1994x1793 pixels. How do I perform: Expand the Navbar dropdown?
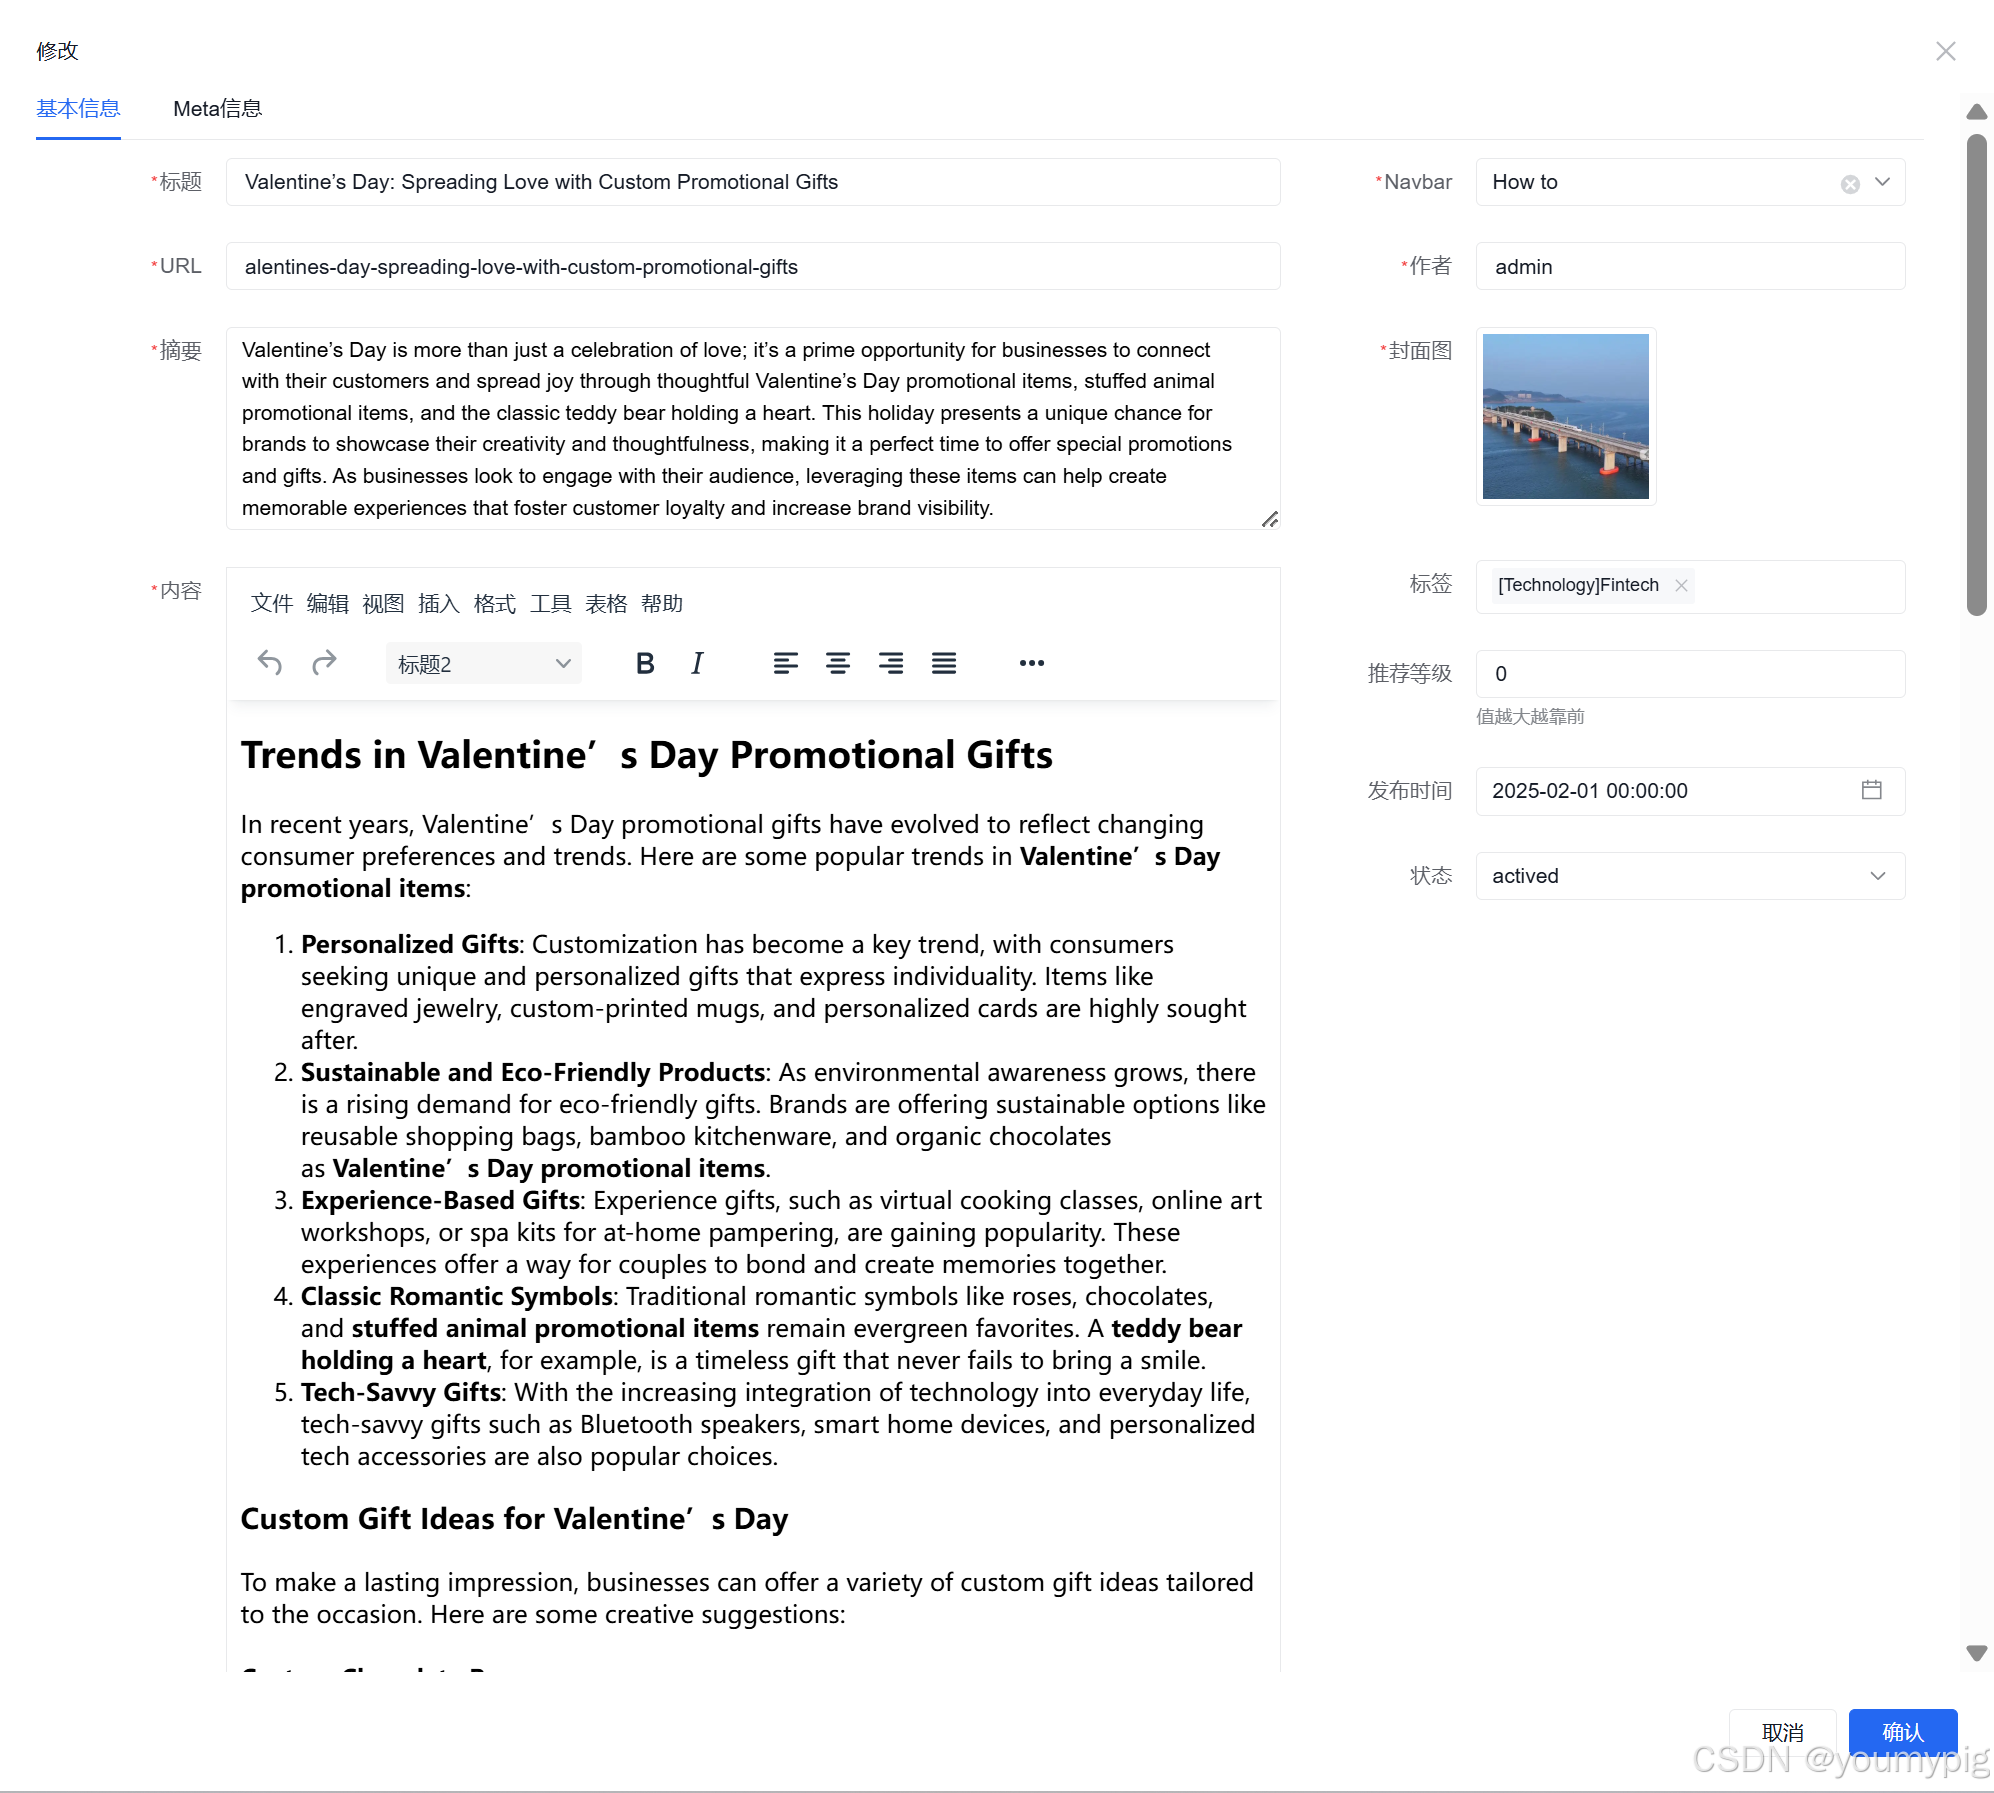pos(1882,182)
